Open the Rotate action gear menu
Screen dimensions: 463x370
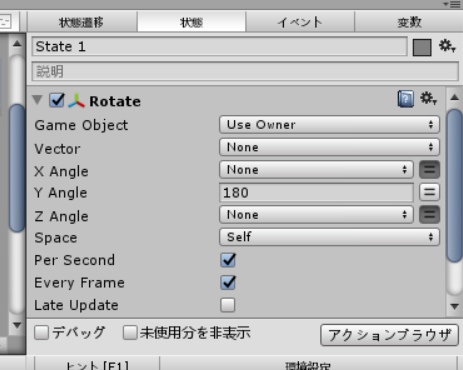point(428,99)
